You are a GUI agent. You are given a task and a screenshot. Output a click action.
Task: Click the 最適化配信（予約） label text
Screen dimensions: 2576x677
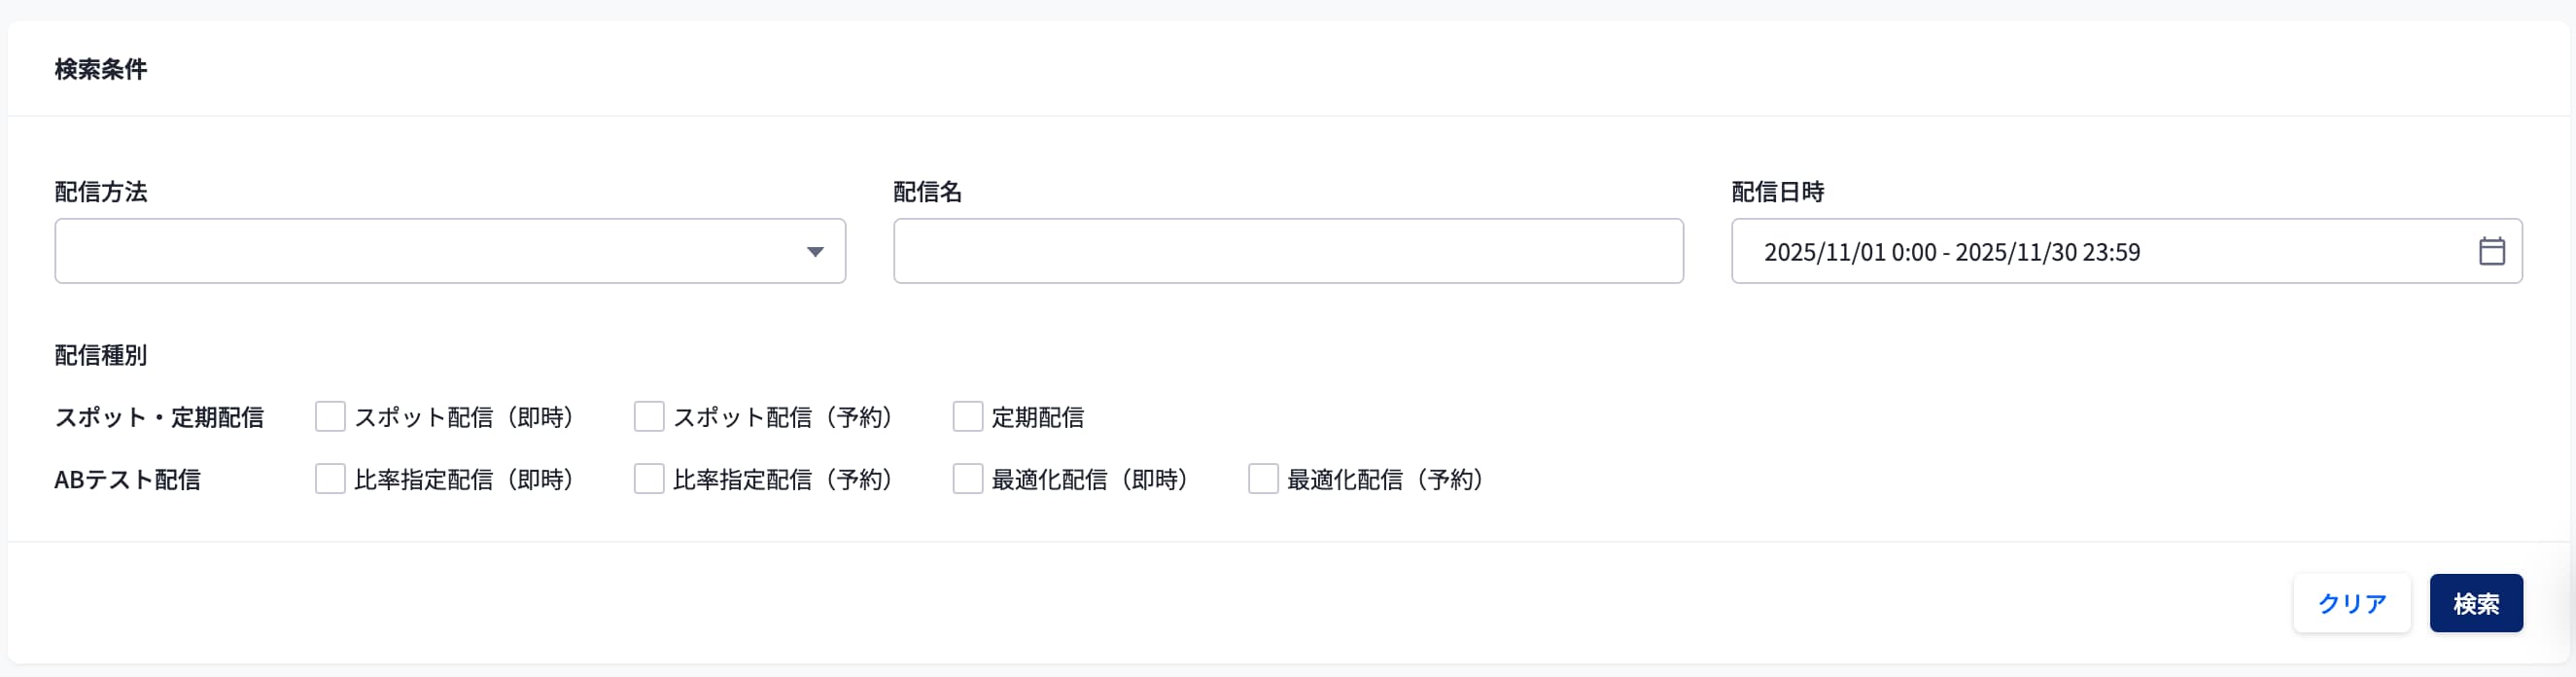coord(1386,480)
